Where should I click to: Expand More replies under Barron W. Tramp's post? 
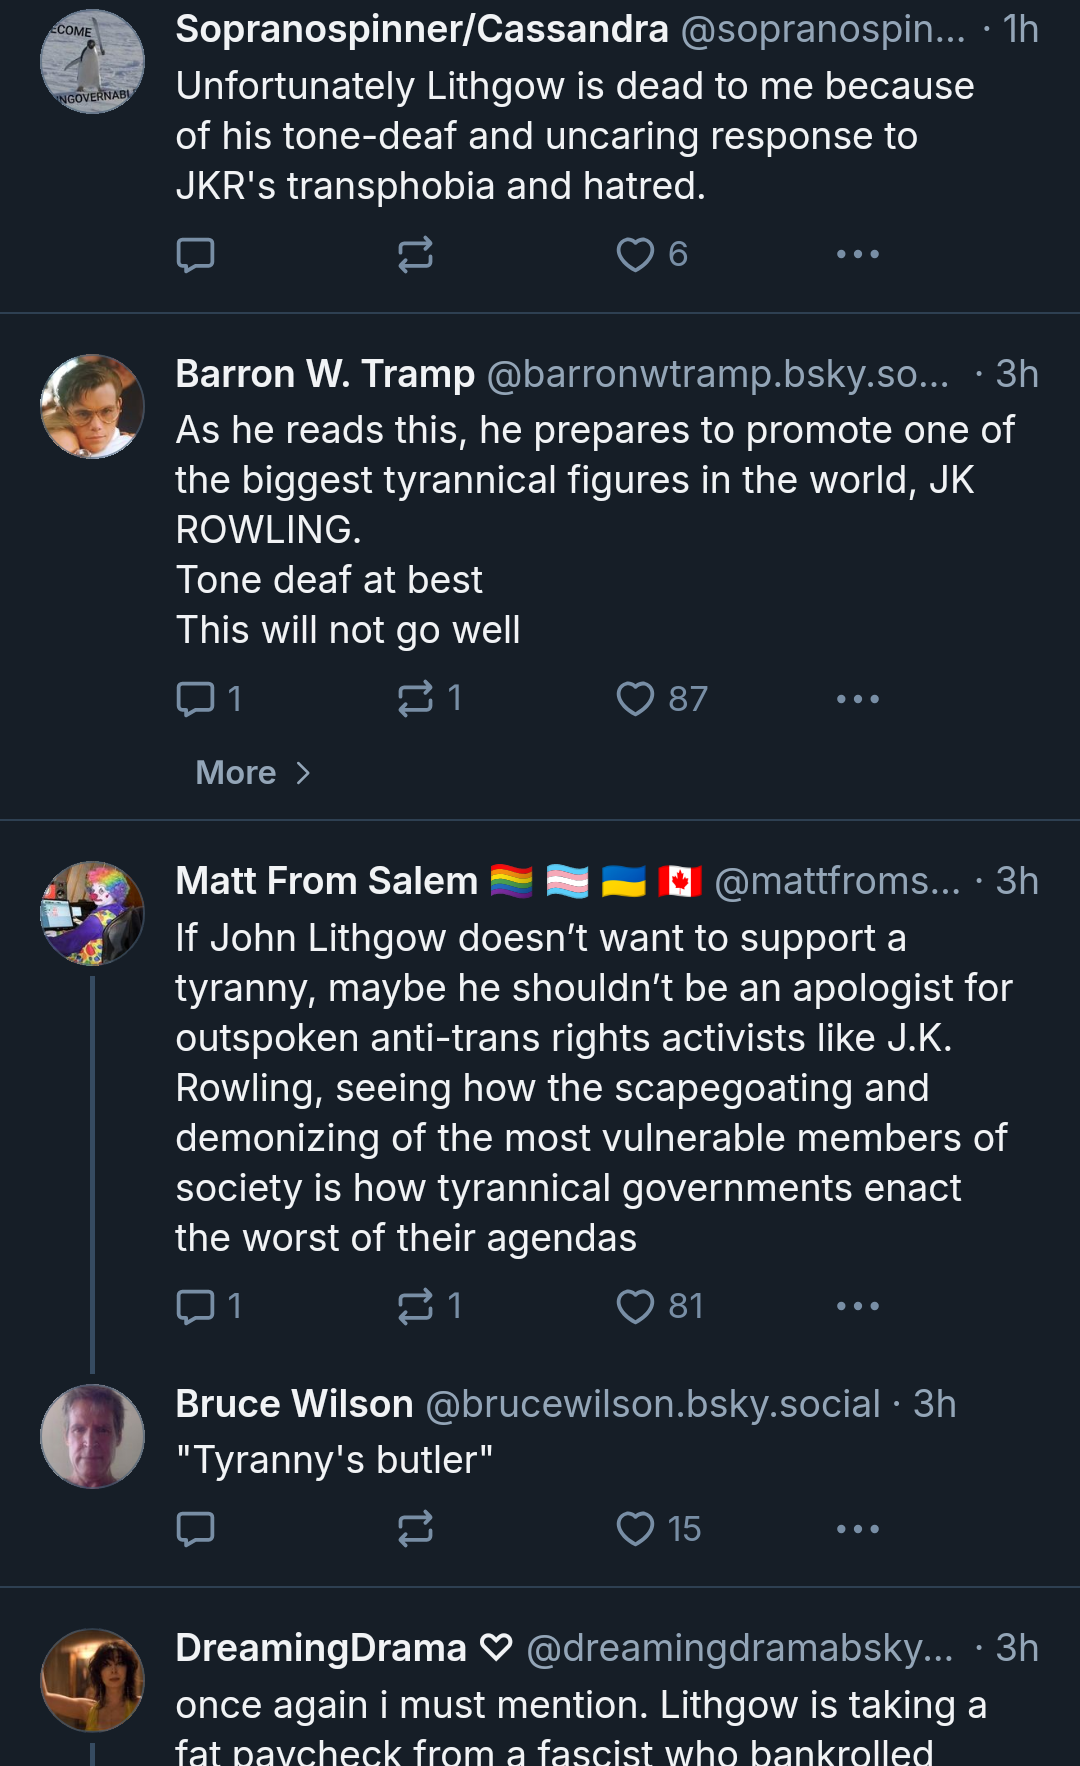(254, 773)
